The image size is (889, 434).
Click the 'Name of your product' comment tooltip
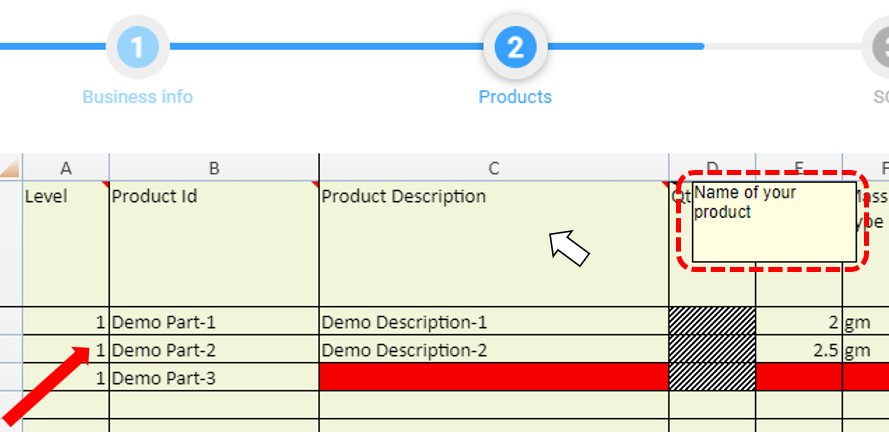point(774,221)
